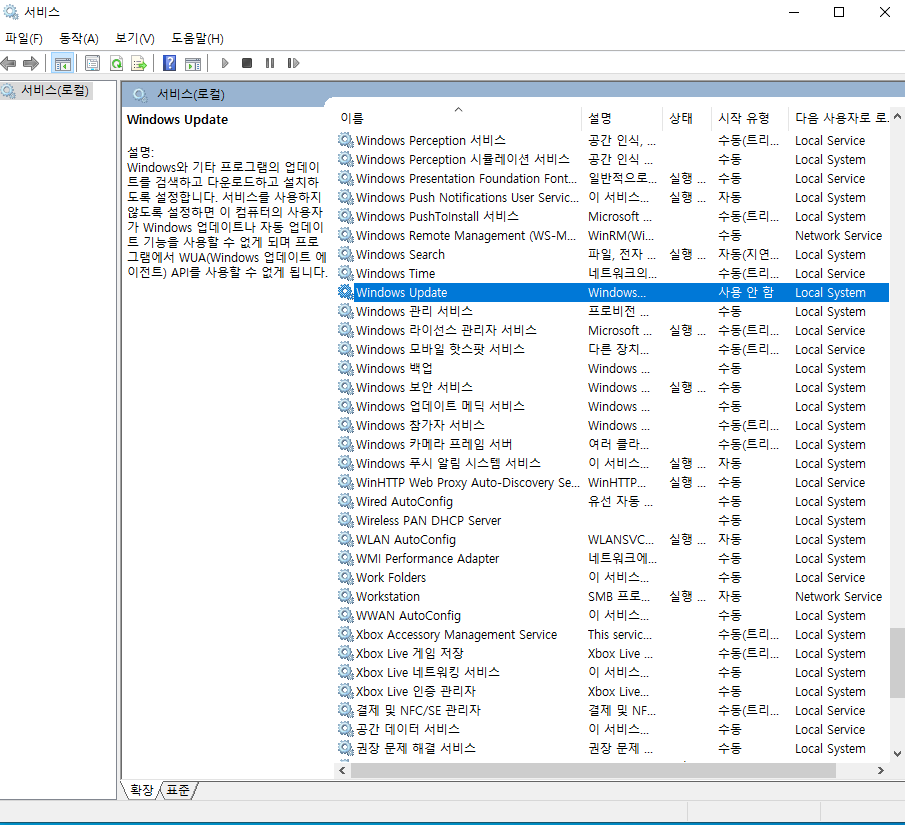
Task: Click the Refresh toolbar icon
Action: [117, 63]
